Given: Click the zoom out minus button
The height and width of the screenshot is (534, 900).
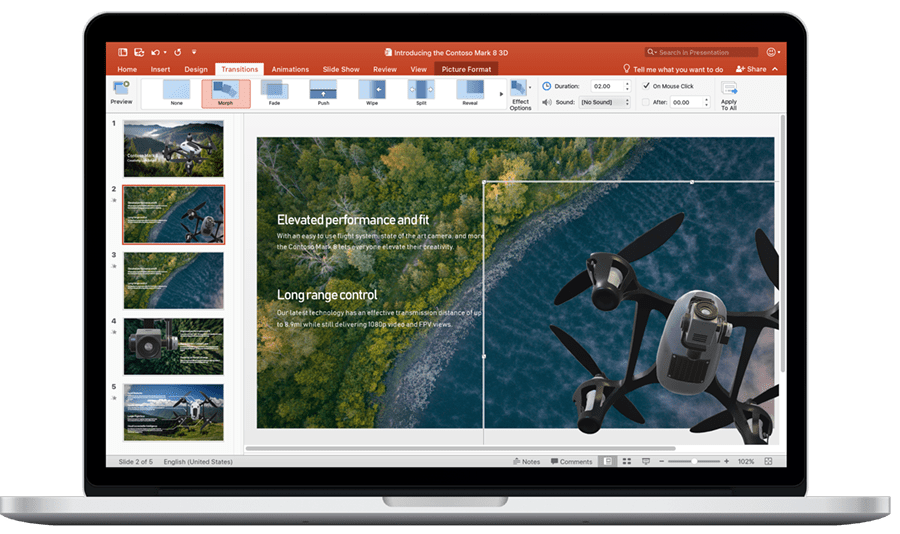Looking at the screenshot, I should pos(661,462).
